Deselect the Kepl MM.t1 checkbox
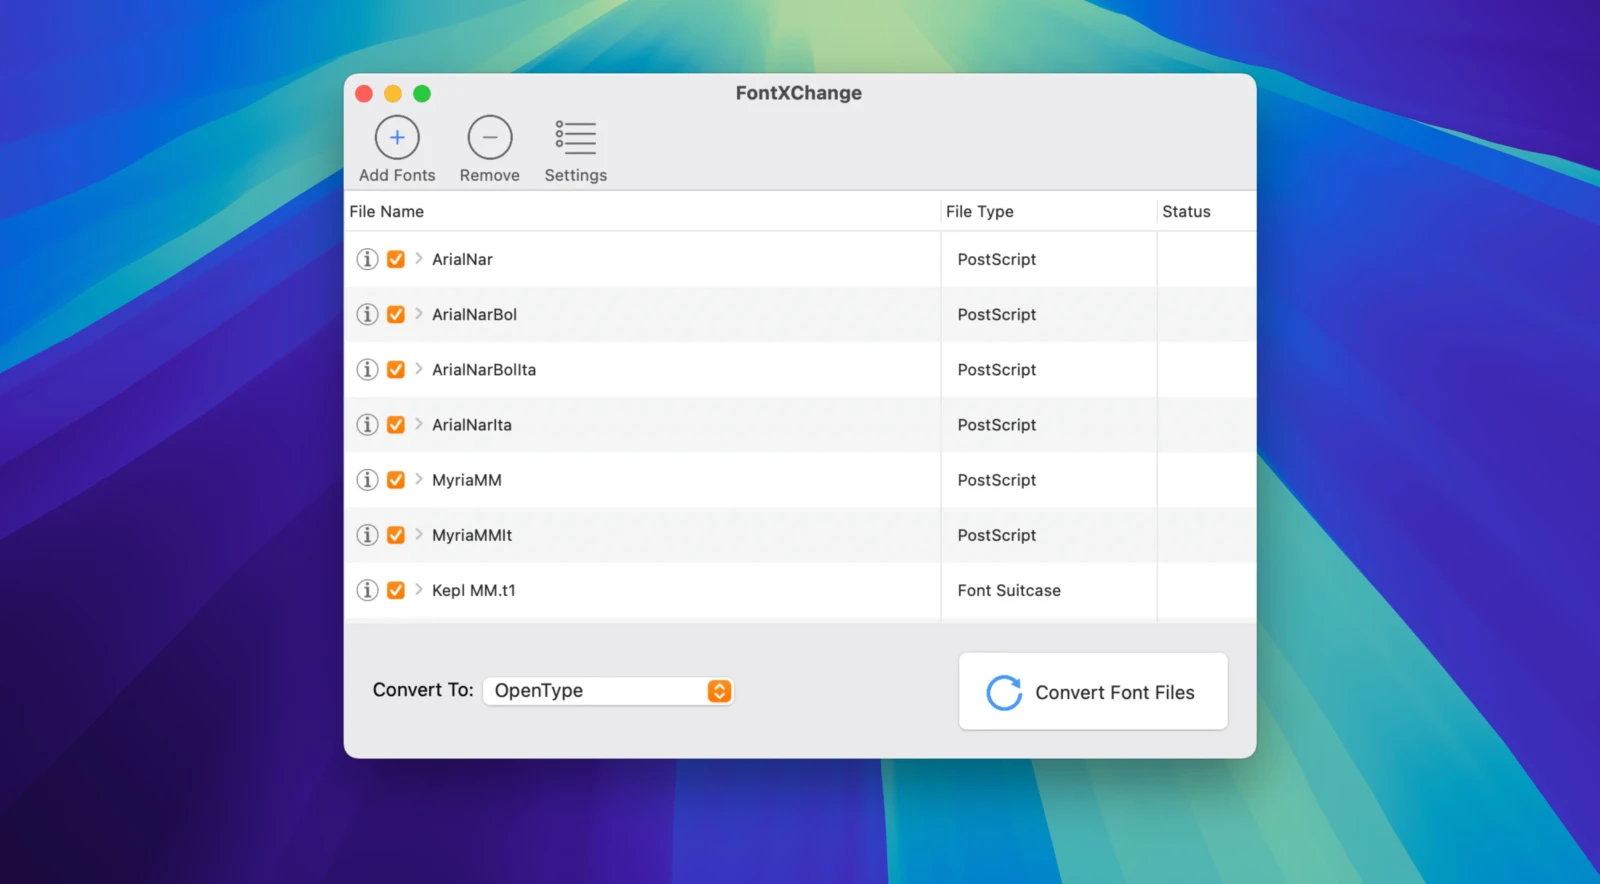 [x=396, y=590]
